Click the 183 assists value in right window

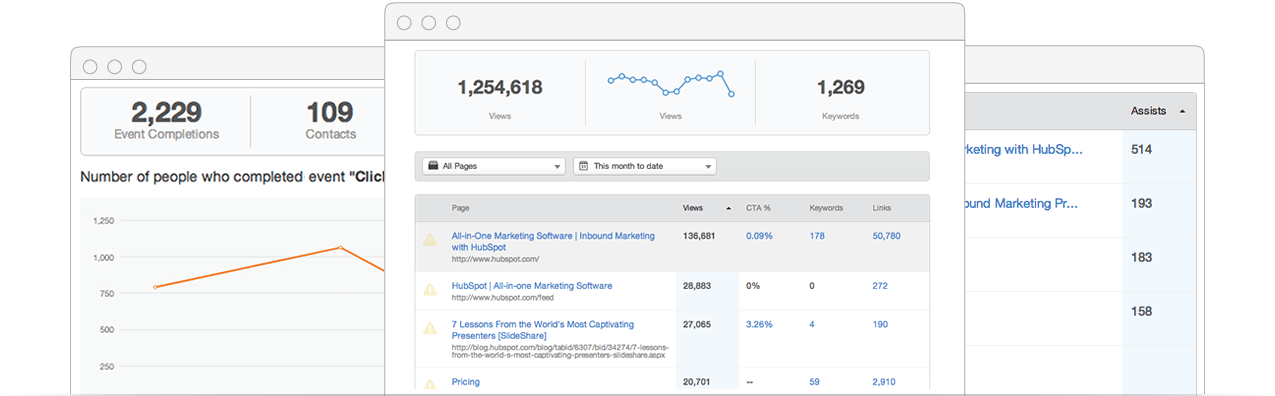click(x=1141, y=257)
